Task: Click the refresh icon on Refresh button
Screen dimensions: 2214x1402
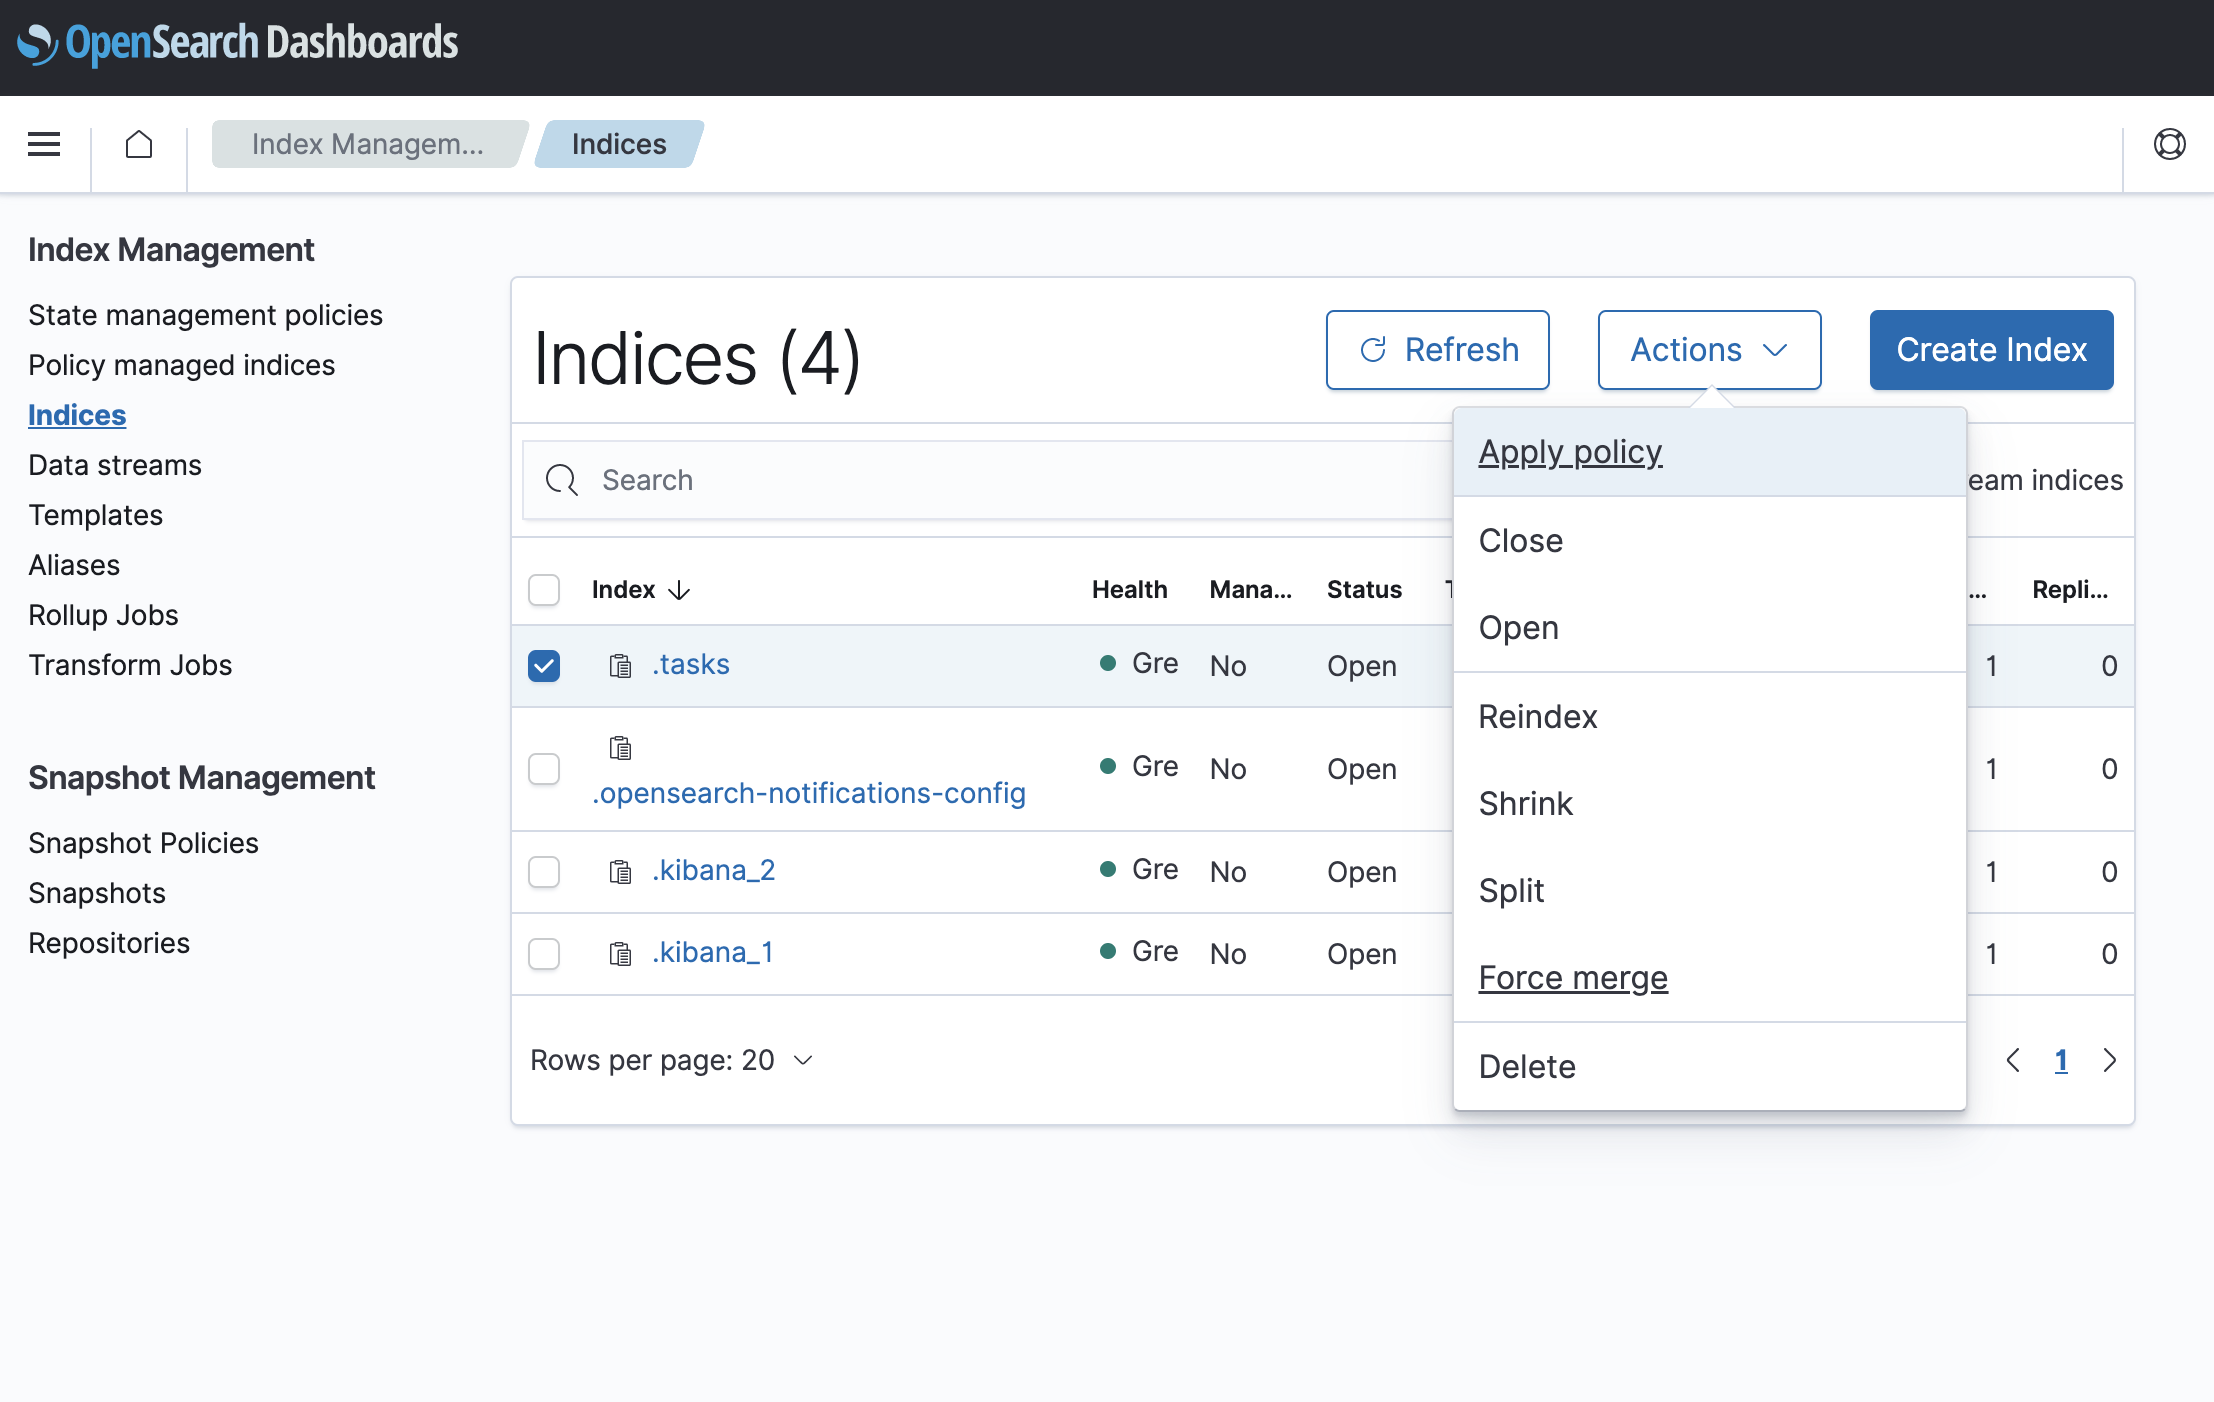Action: pos(1373,348)
